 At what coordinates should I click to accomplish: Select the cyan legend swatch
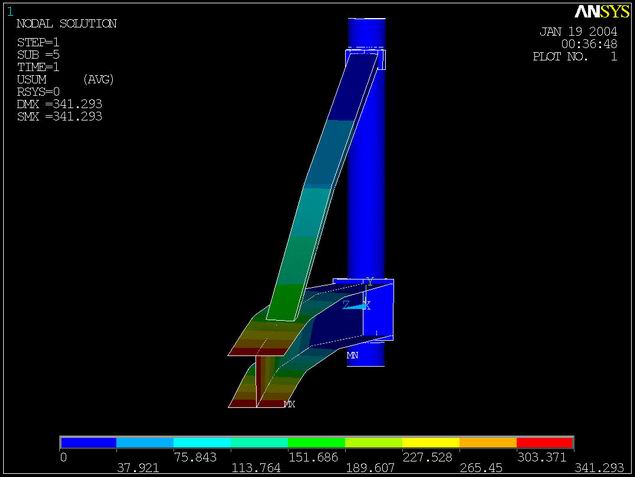pyautogui.click(x=202, y=443)
